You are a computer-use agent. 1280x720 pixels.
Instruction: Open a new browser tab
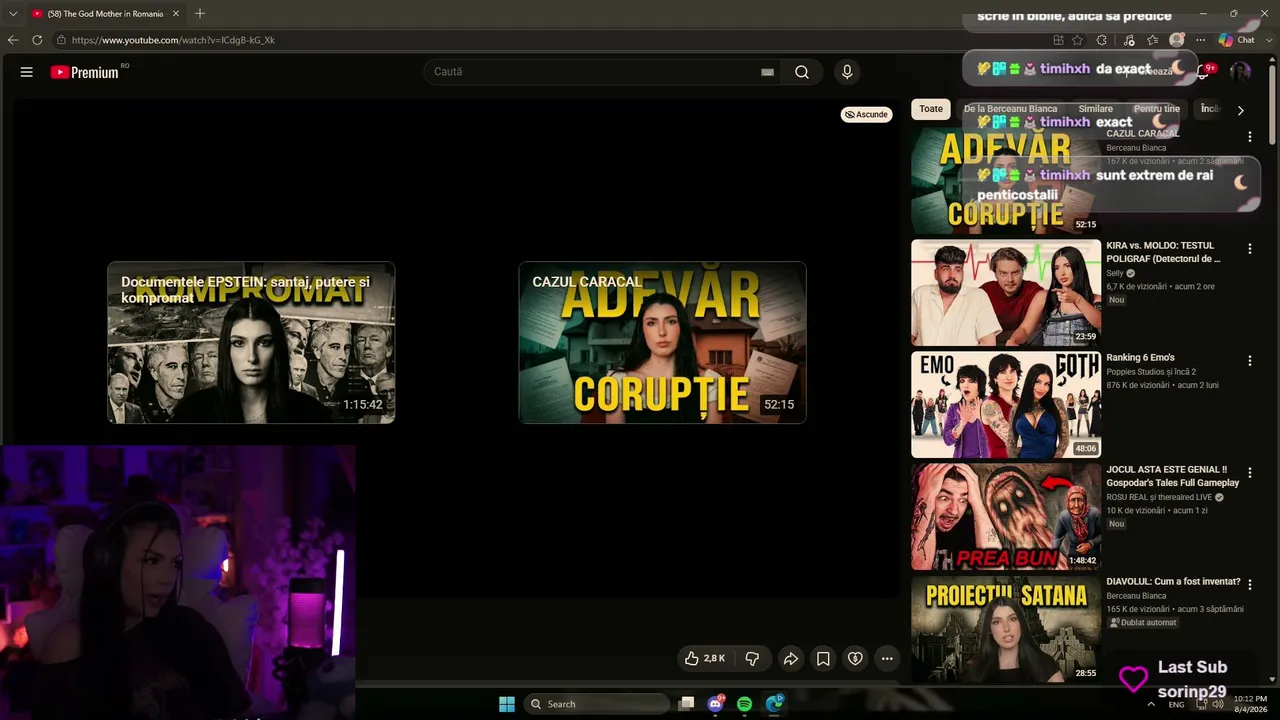(200, 13)
